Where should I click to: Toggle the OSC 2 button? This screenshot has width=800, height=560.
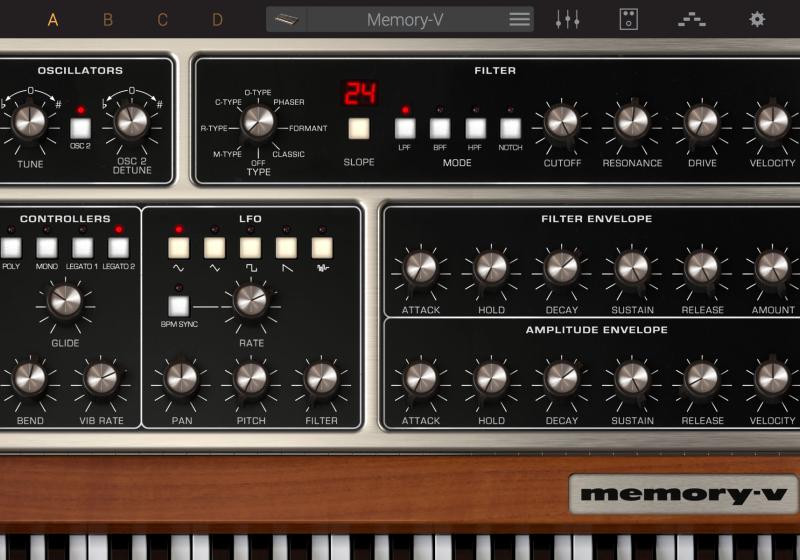[81, 128]
